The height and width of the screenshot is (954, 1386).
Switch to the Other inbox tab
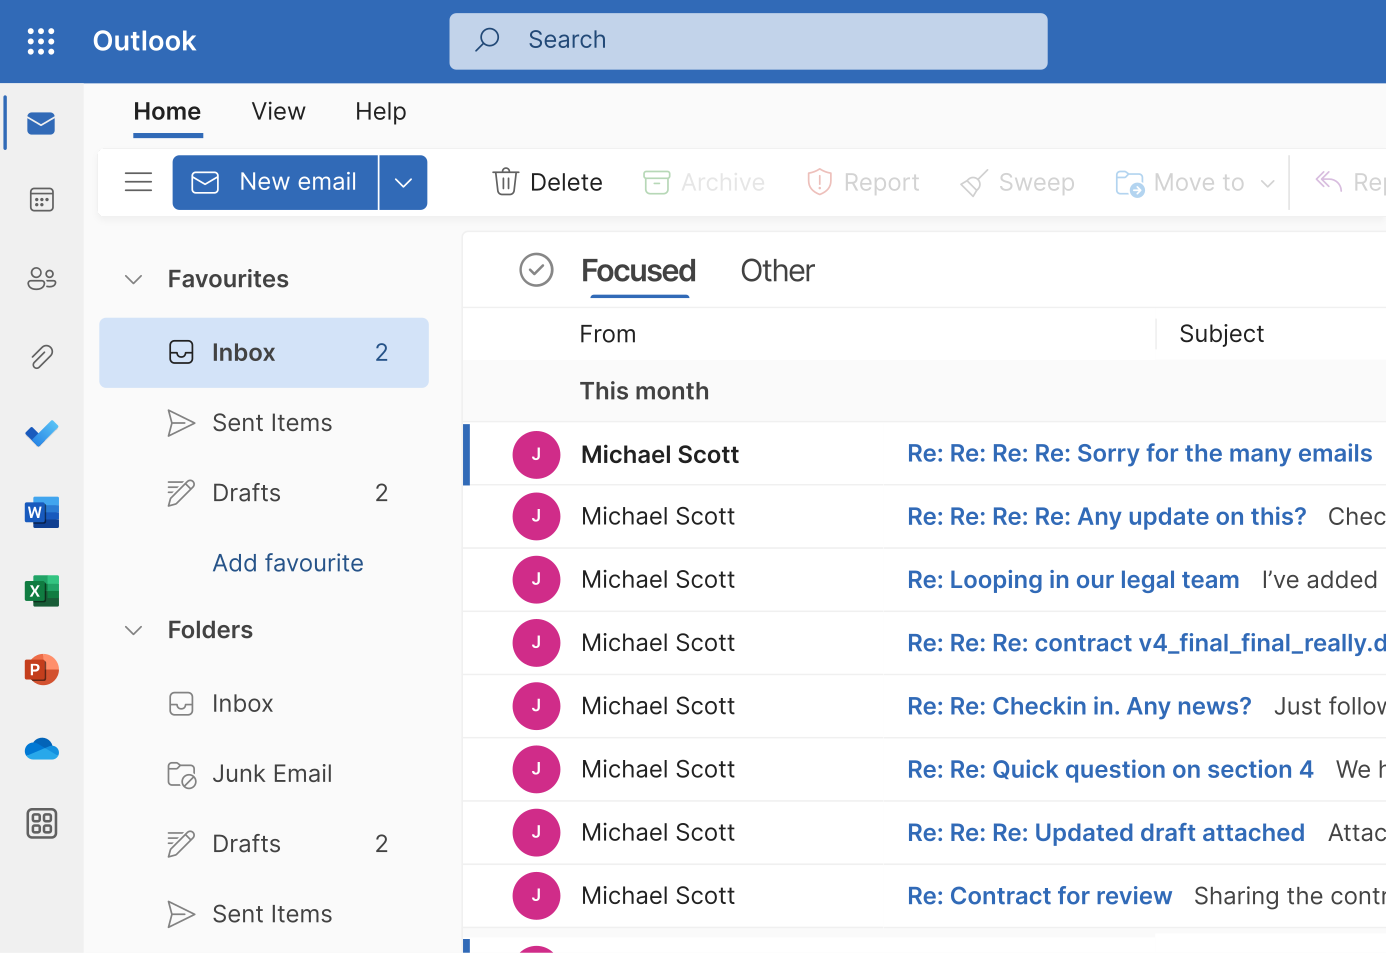click(777, 271)
